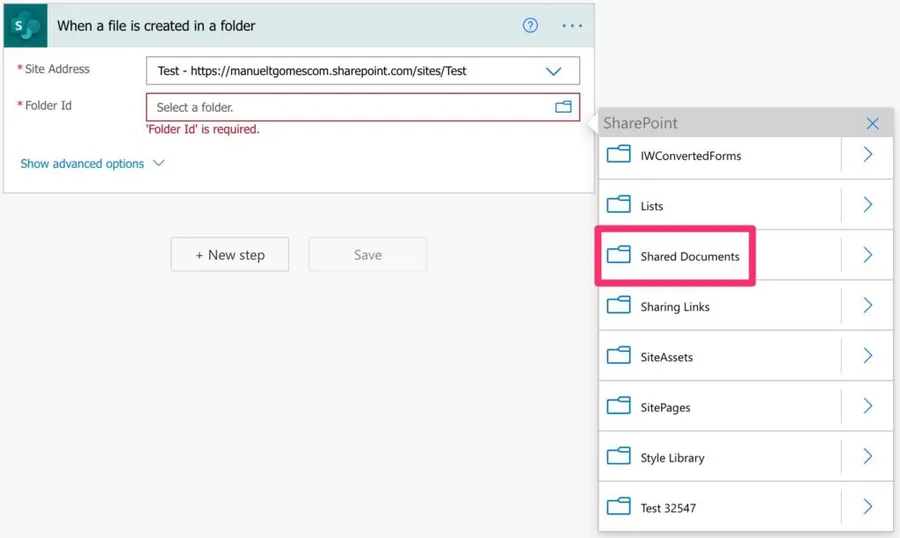900x538 pixels.
Task: Open the Site Address dropdown
Action: (x=553, y=71)
